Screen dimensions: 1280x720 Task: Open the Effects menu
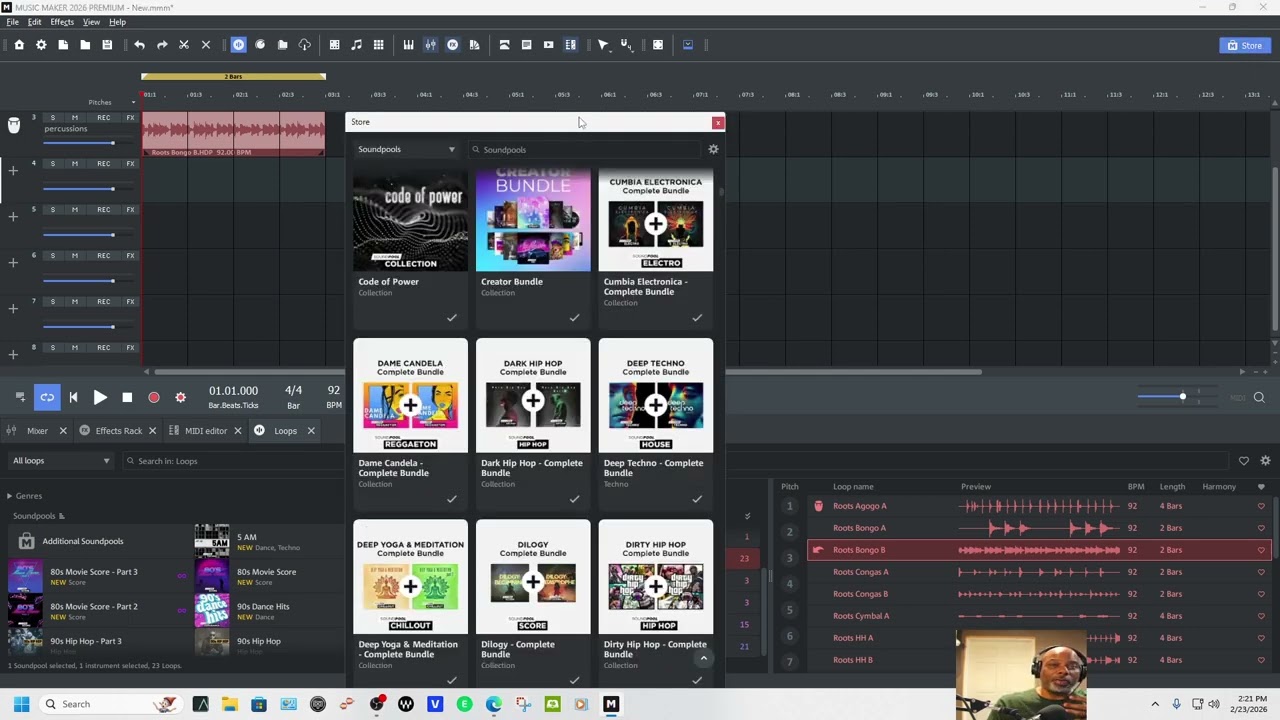(x=62, y=22)
